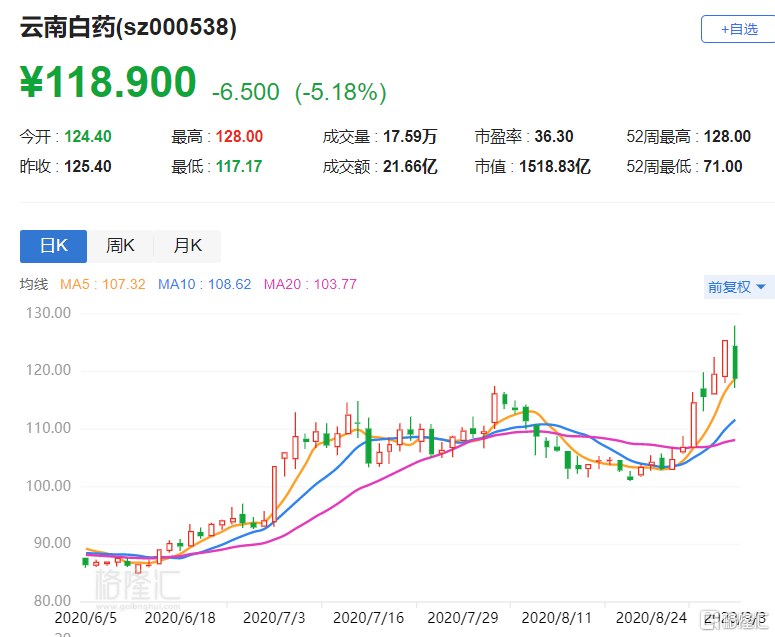This screenshot has width=775, height=637.
Task: Click the 2020/6/18 date axis label
Action: (x=180, y=618)
